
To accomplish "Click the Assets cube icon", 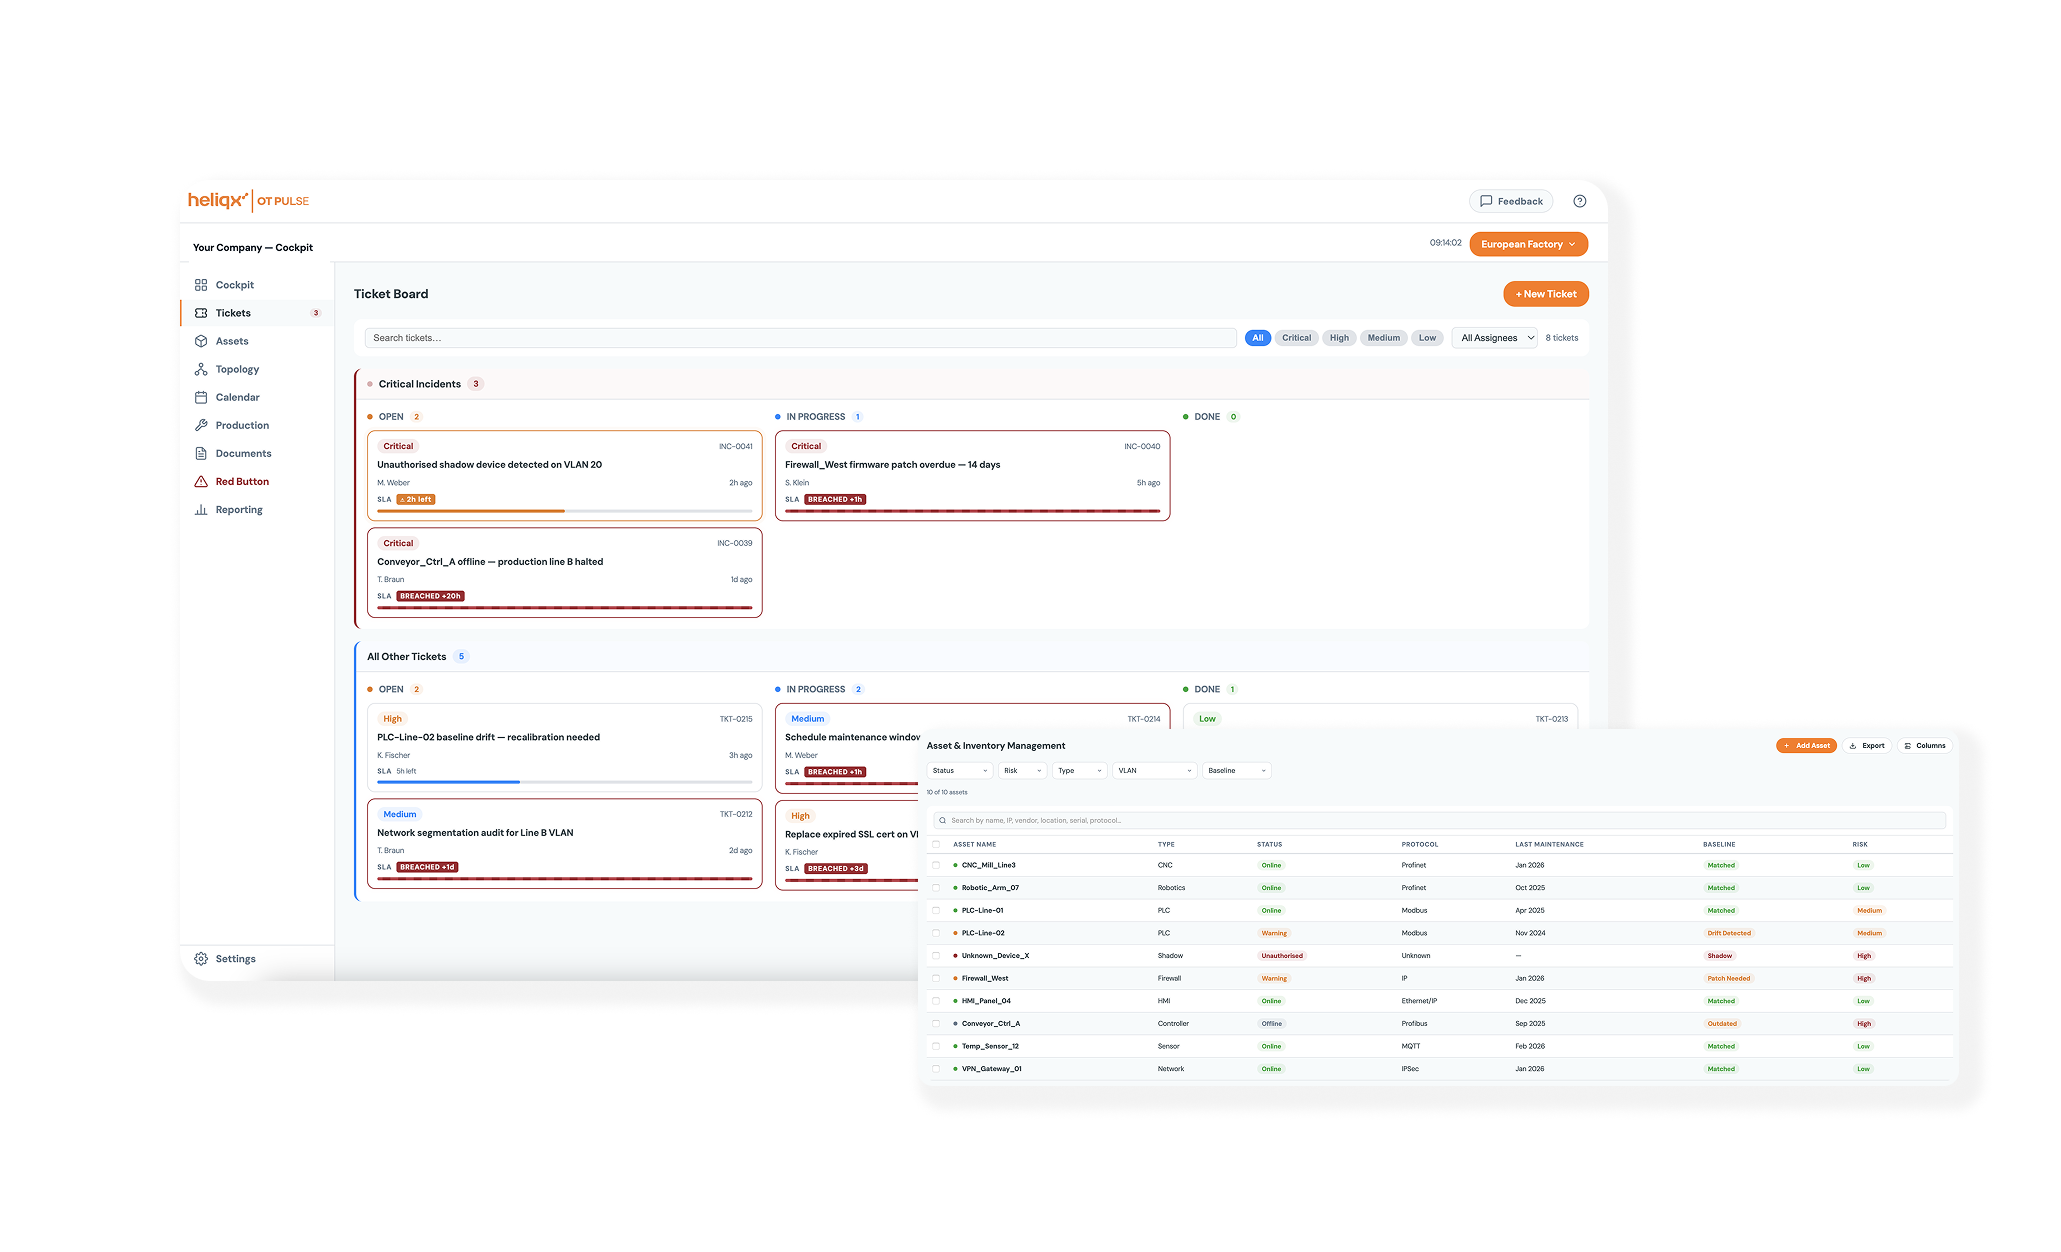I will [201, 341].
